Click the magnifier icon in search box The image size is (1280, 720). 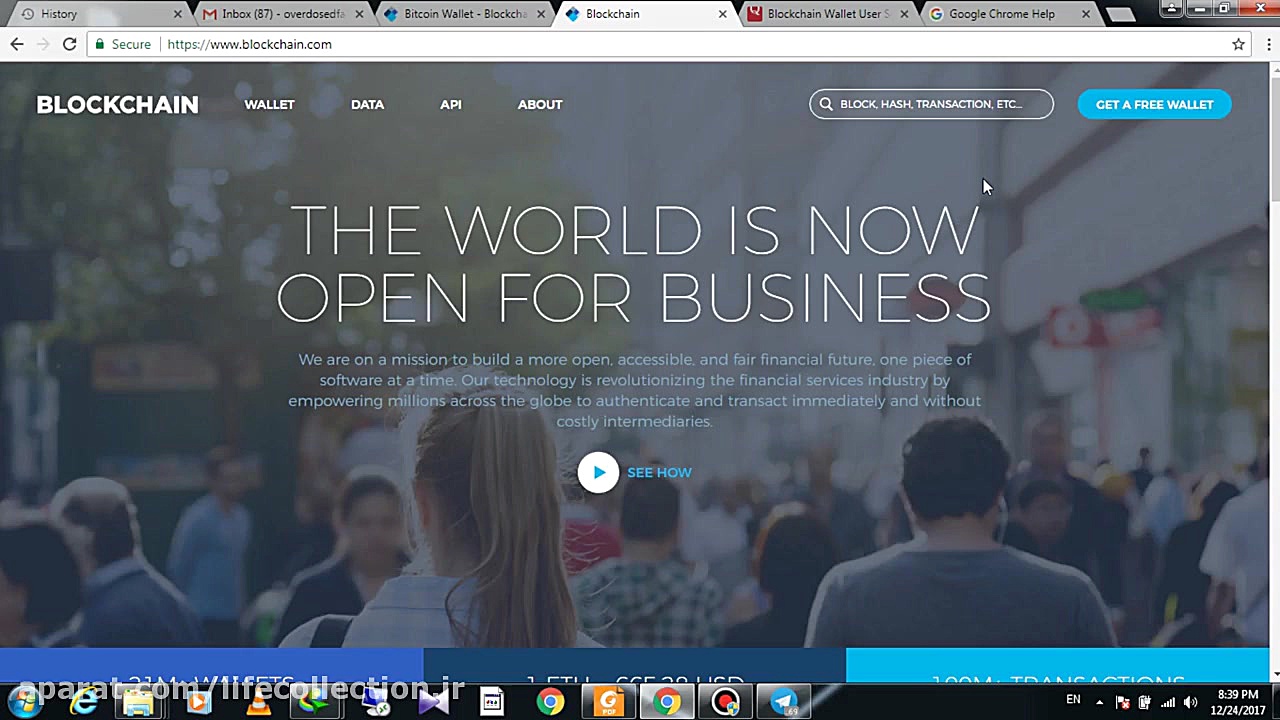[x=826, y=104]
